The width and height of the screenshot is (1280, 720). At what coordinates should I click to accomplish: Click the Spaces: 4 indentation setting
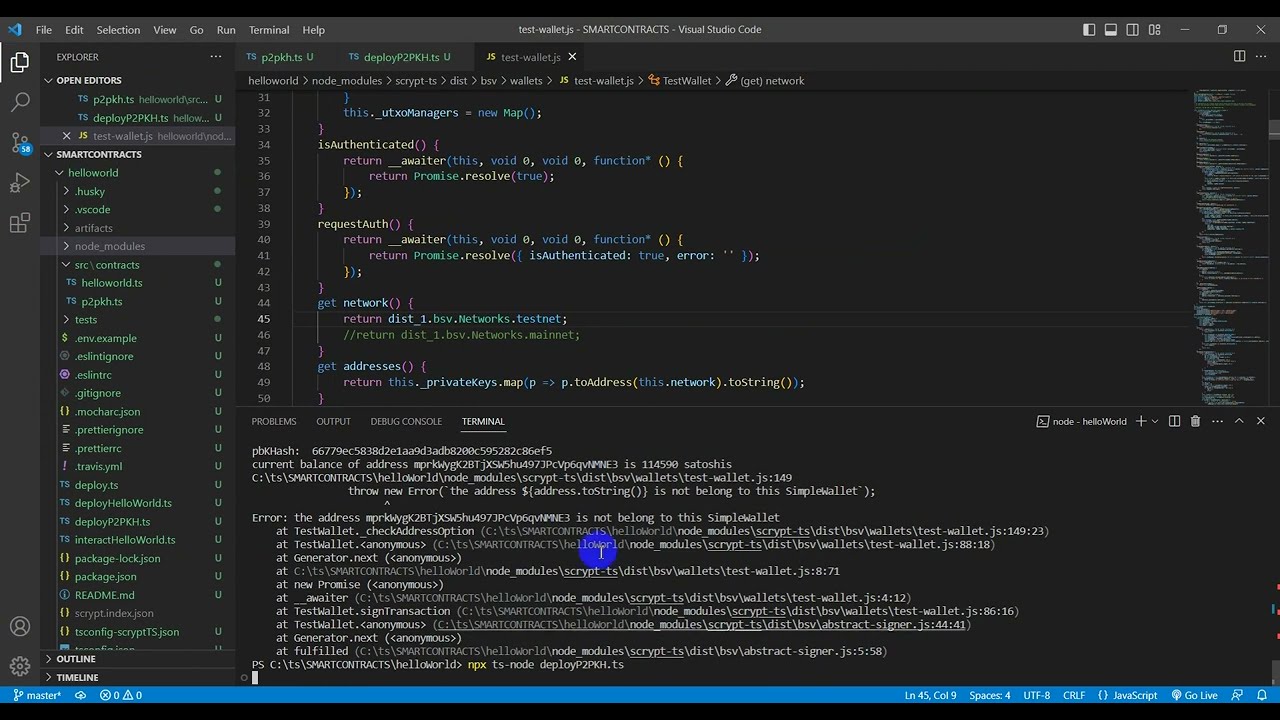(x=990, y=695)
